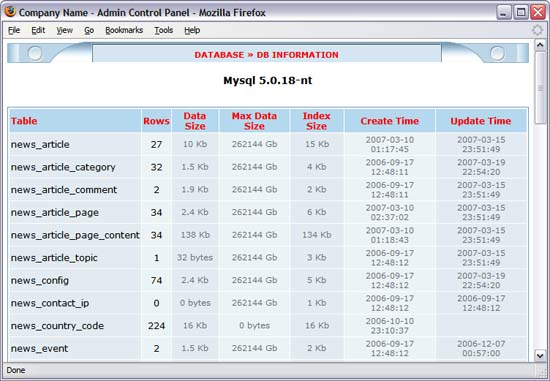Open the File menu

[14, 31]
